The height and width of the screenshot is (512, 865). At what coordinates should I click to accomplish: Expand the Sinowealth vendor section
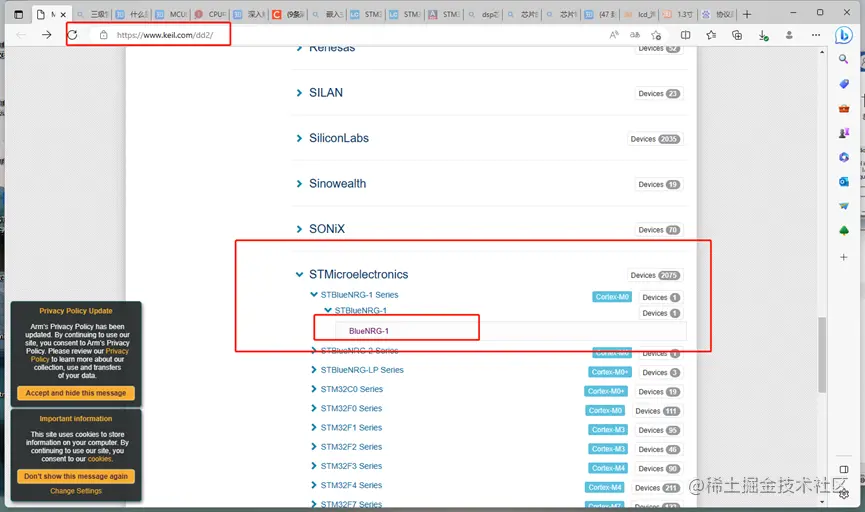(299, 184)
